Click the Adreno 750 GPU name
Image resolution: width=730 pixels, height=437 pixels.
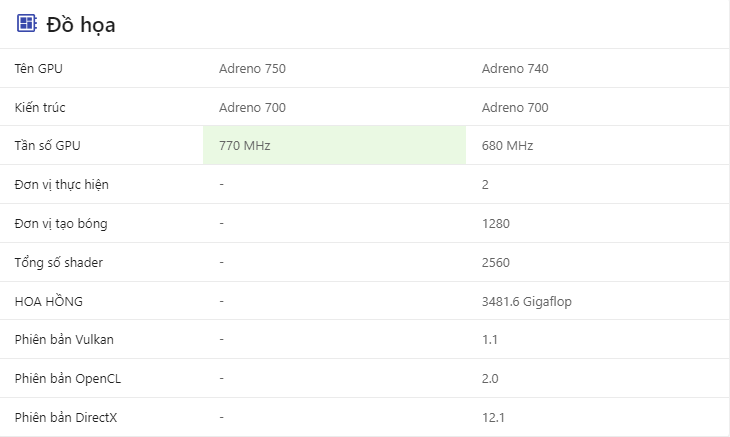pyautogui.click(x=252, y=69)
